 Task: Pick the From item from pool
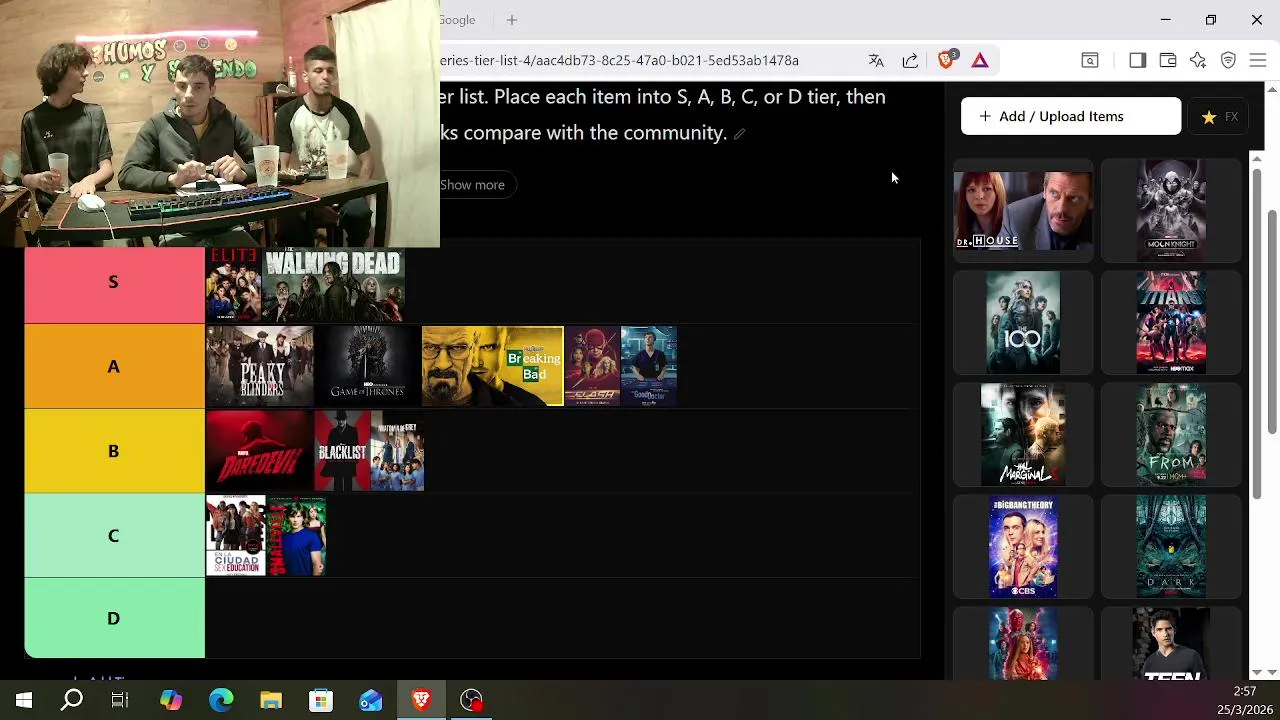coord(1171,434)
